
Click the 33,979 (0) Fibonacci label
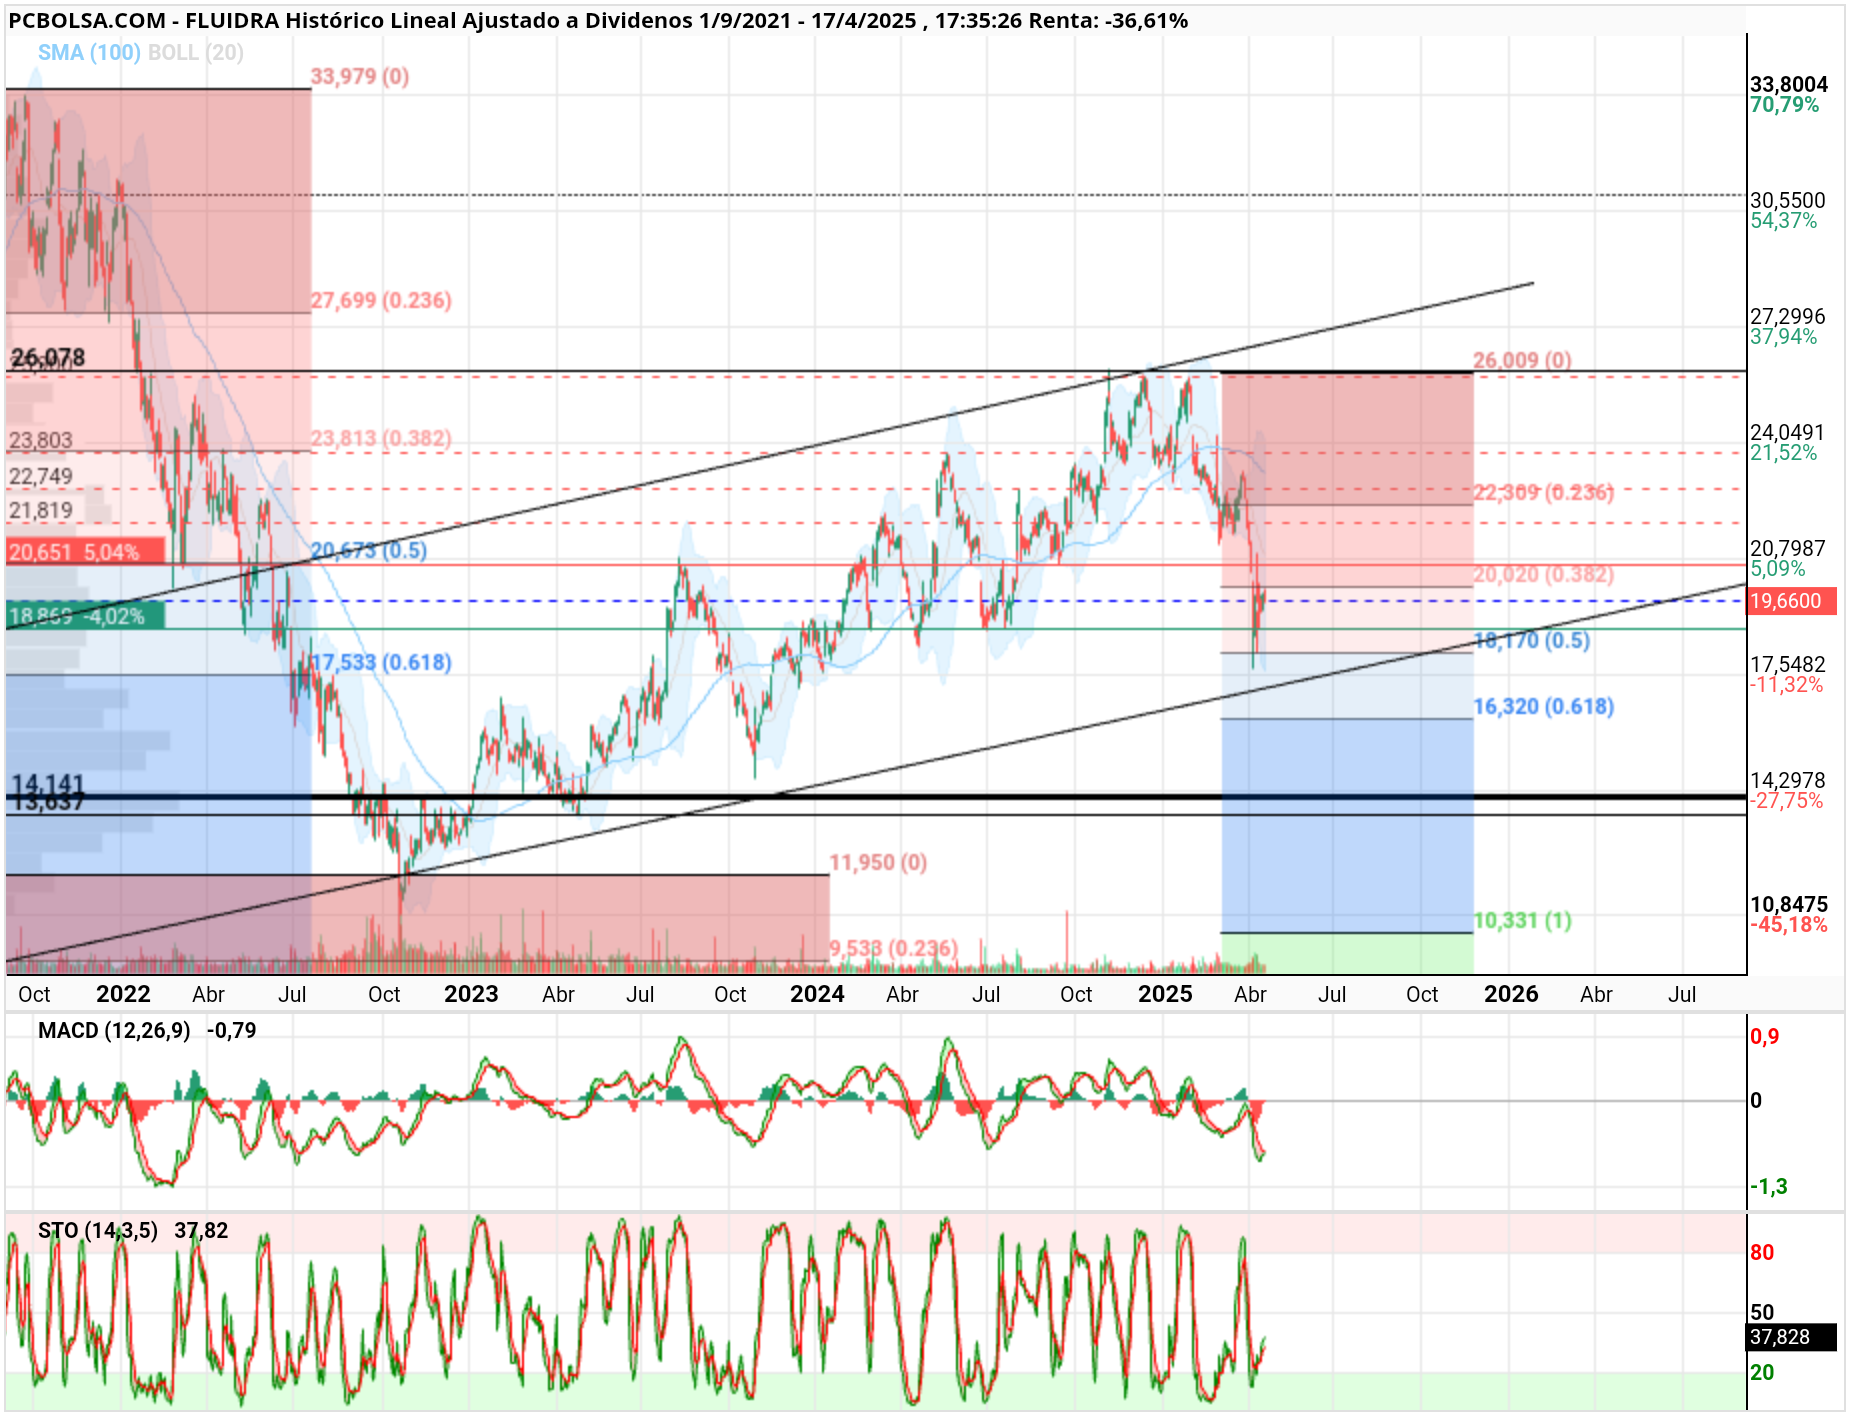coord(360,76)
